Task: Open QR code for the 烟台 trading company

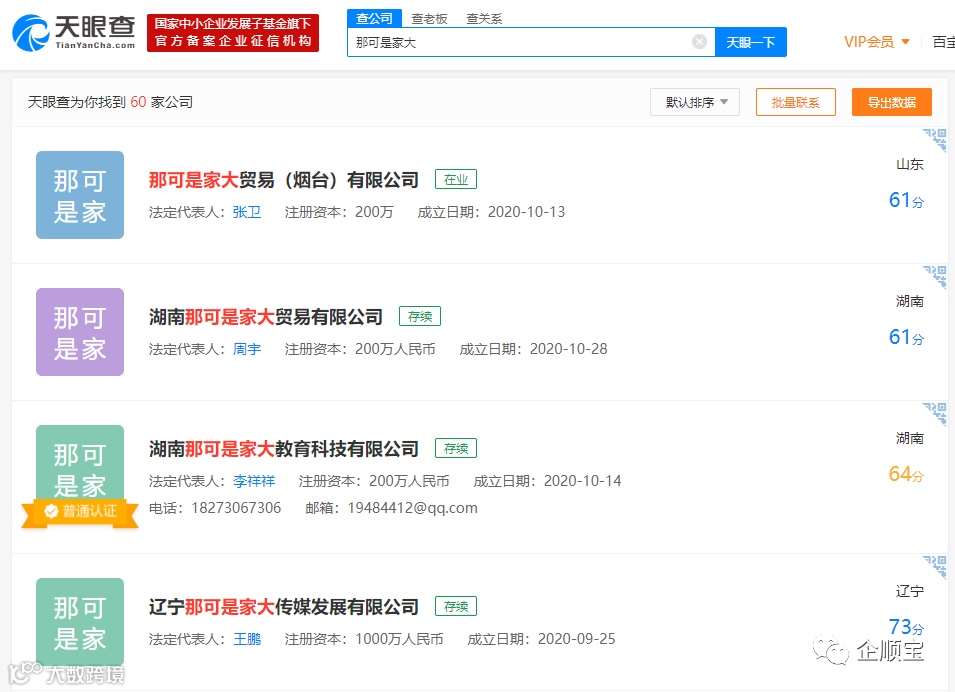Action: 935,139
